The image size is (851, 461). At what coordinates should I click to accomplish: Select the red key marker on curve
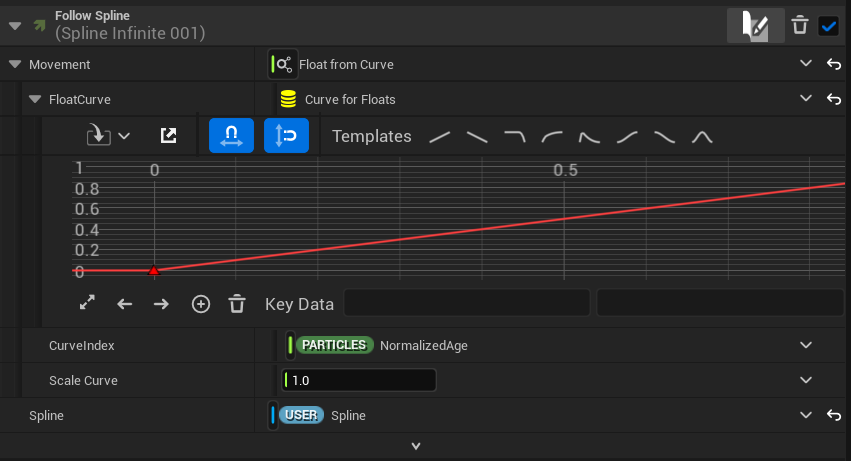[x=153, y=270]
